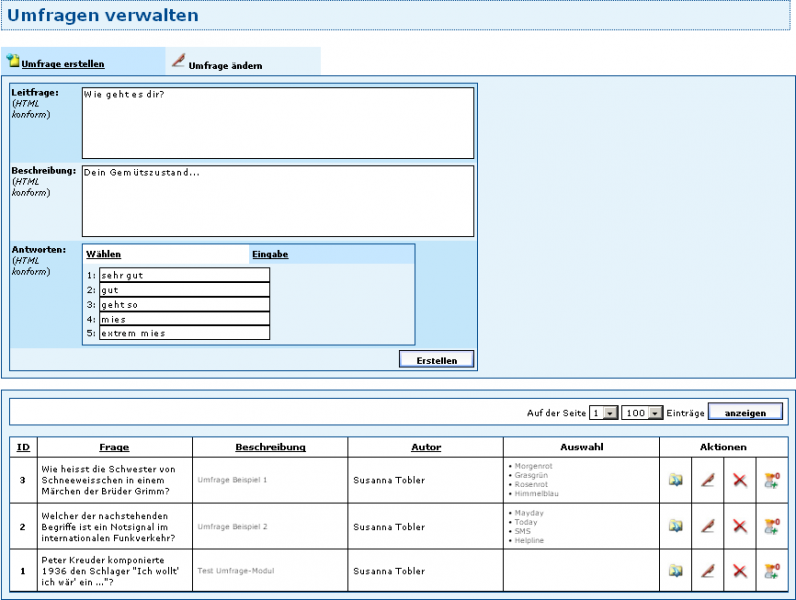Click the folder icon for survey ID 3

(x=676, y=480)
